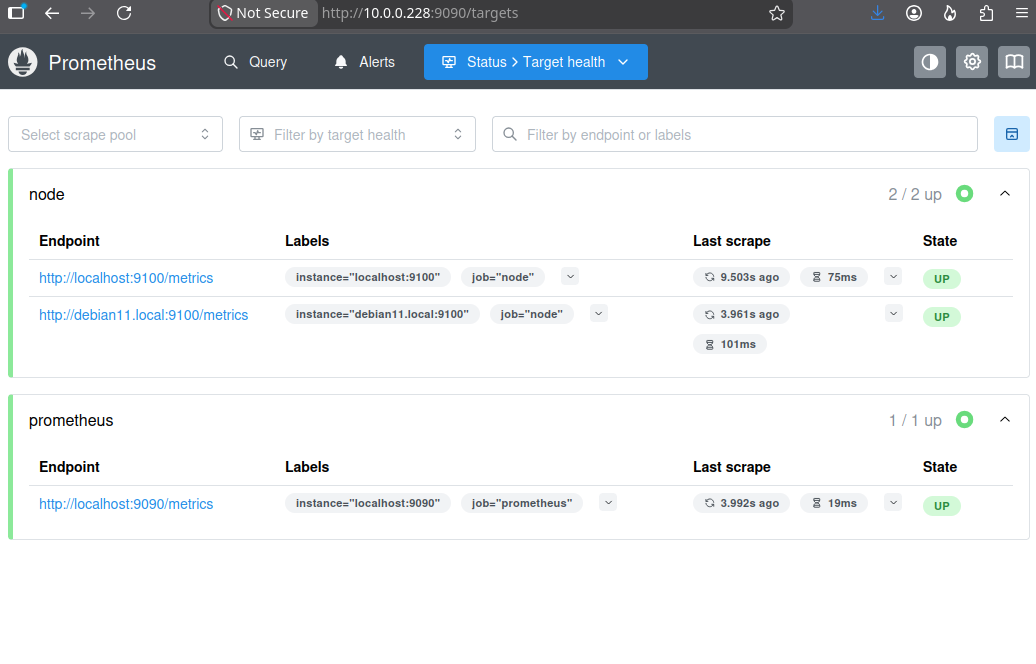Open browser extensions puzzle icon
Viewport: 1036px width, 664px height.
point(986,13)
